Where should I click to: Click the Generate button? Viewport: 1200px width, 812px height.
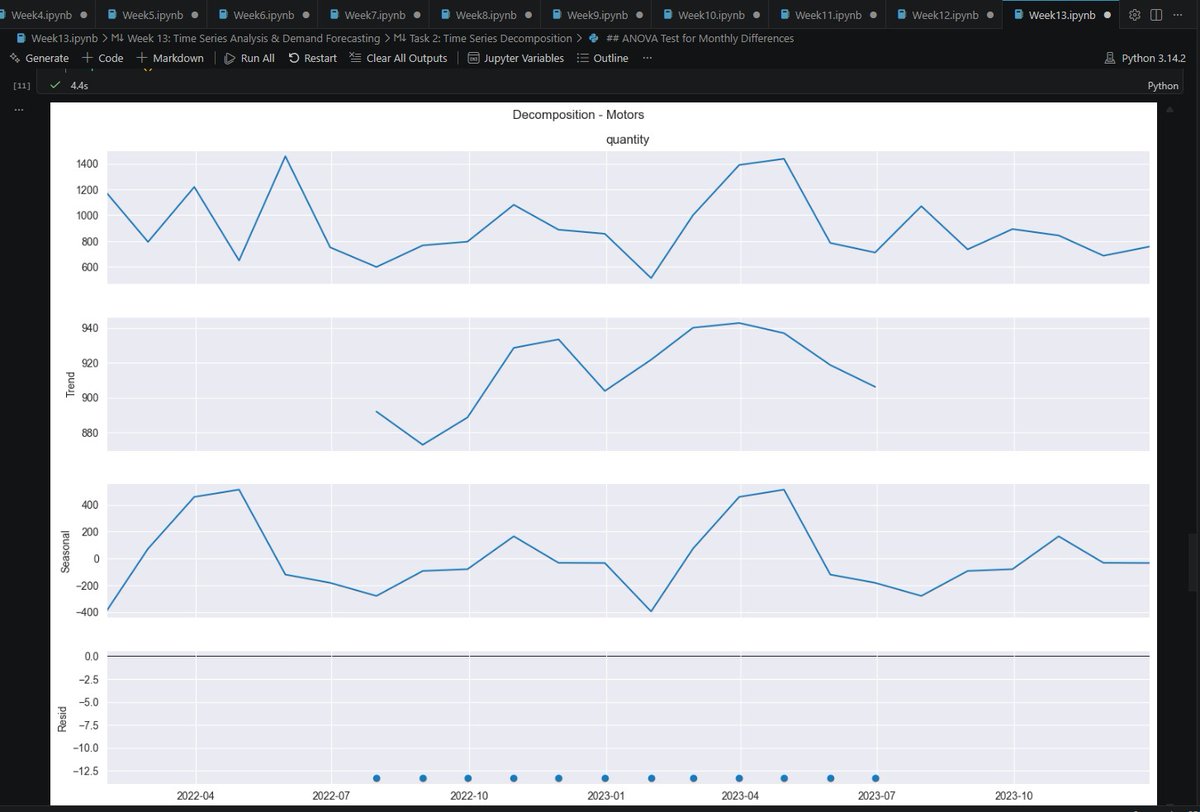click(39, 58)
